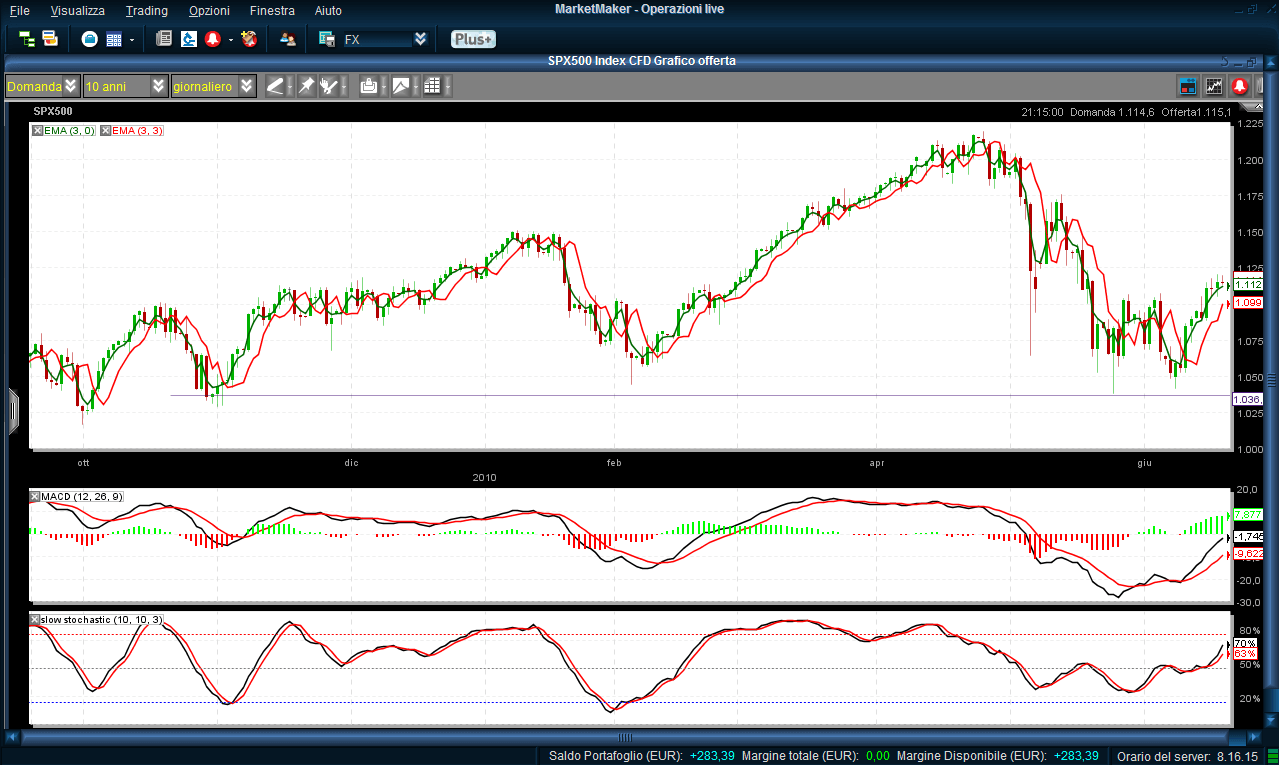The width and height of the screenshot is (1279, 765).
Task: Click the pushpin tool in chart toolbar
Action: pyautogui.click(x=306, y=87)
